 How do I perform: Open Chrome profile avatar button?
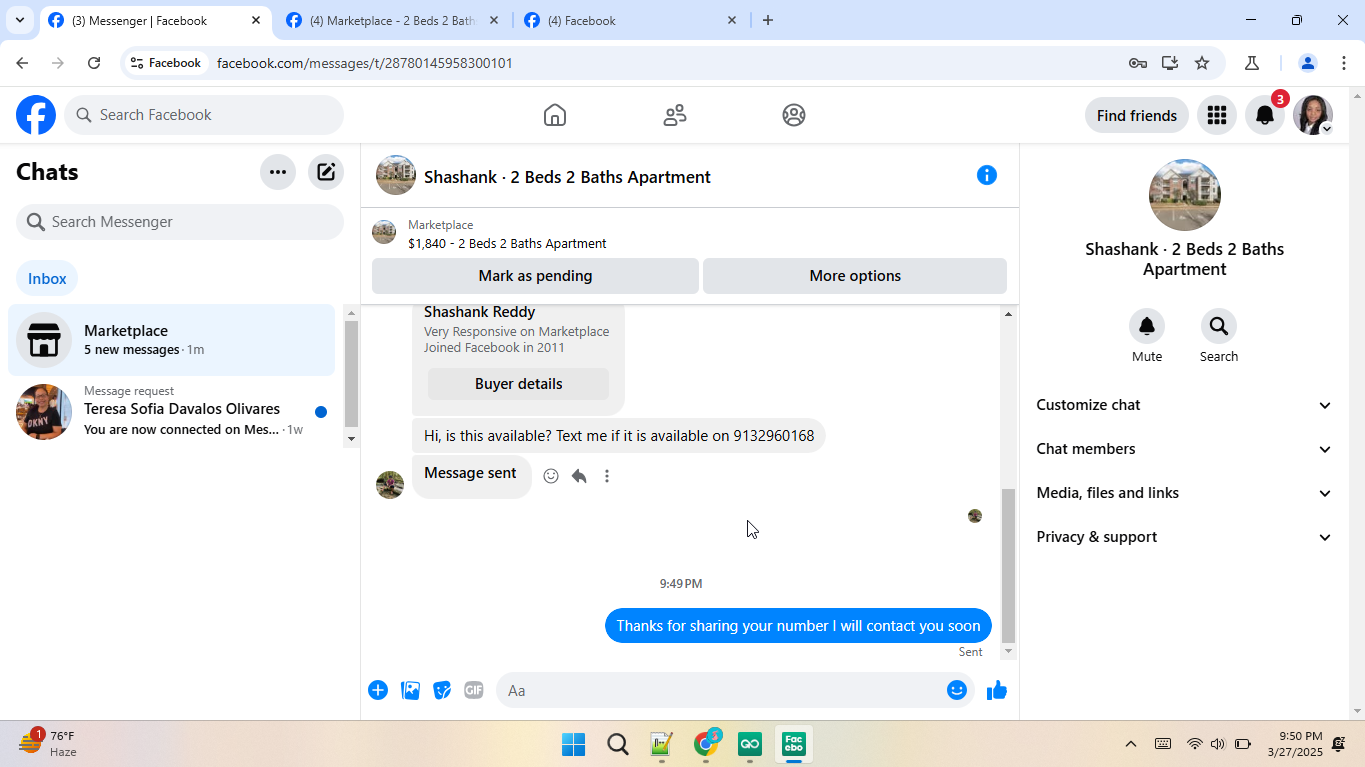[x=1307, y=63]
